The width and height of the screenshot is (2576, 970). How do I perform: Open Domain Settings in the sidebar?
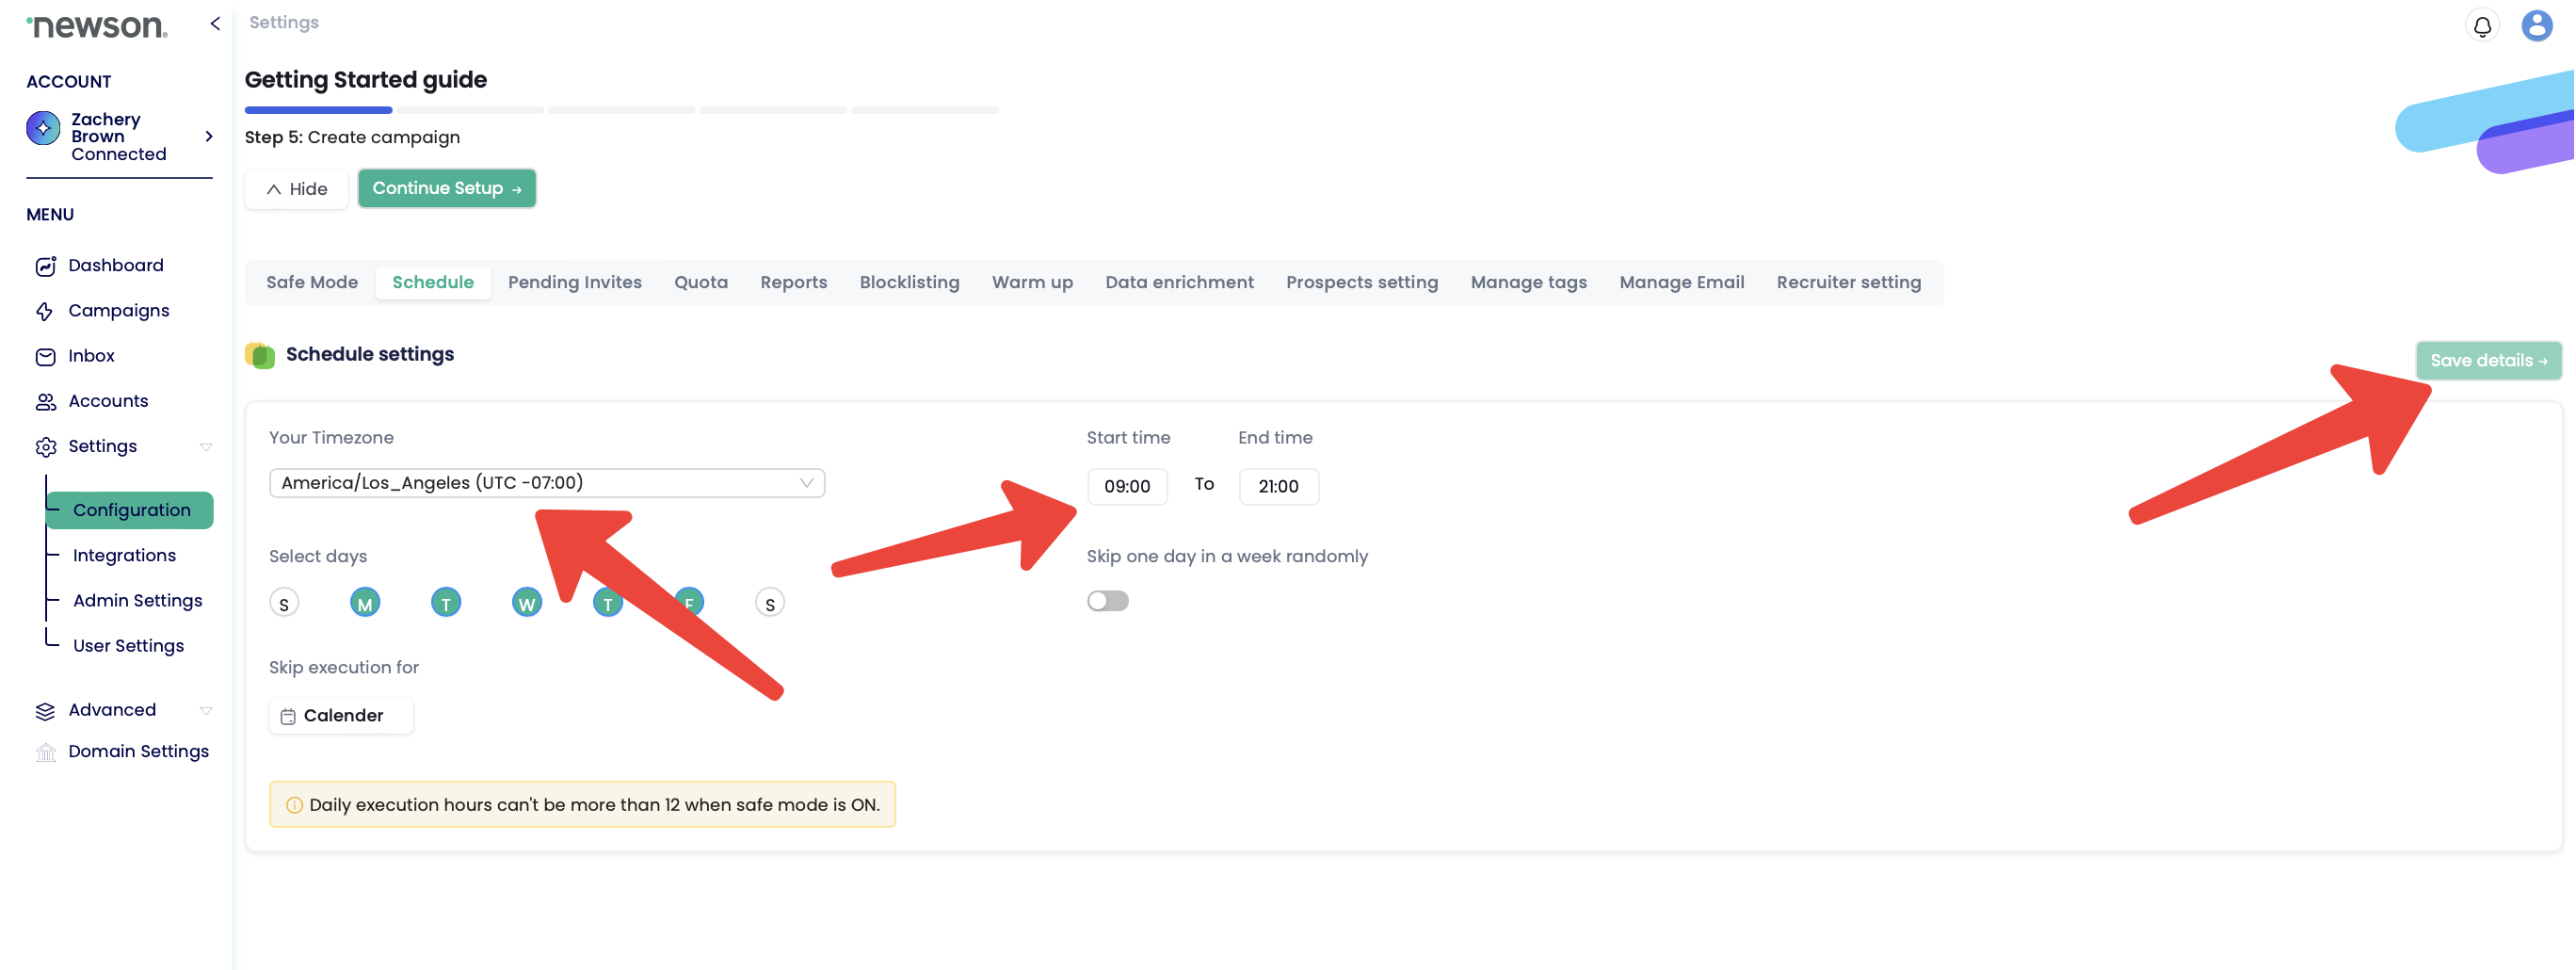tap(138, 751)
